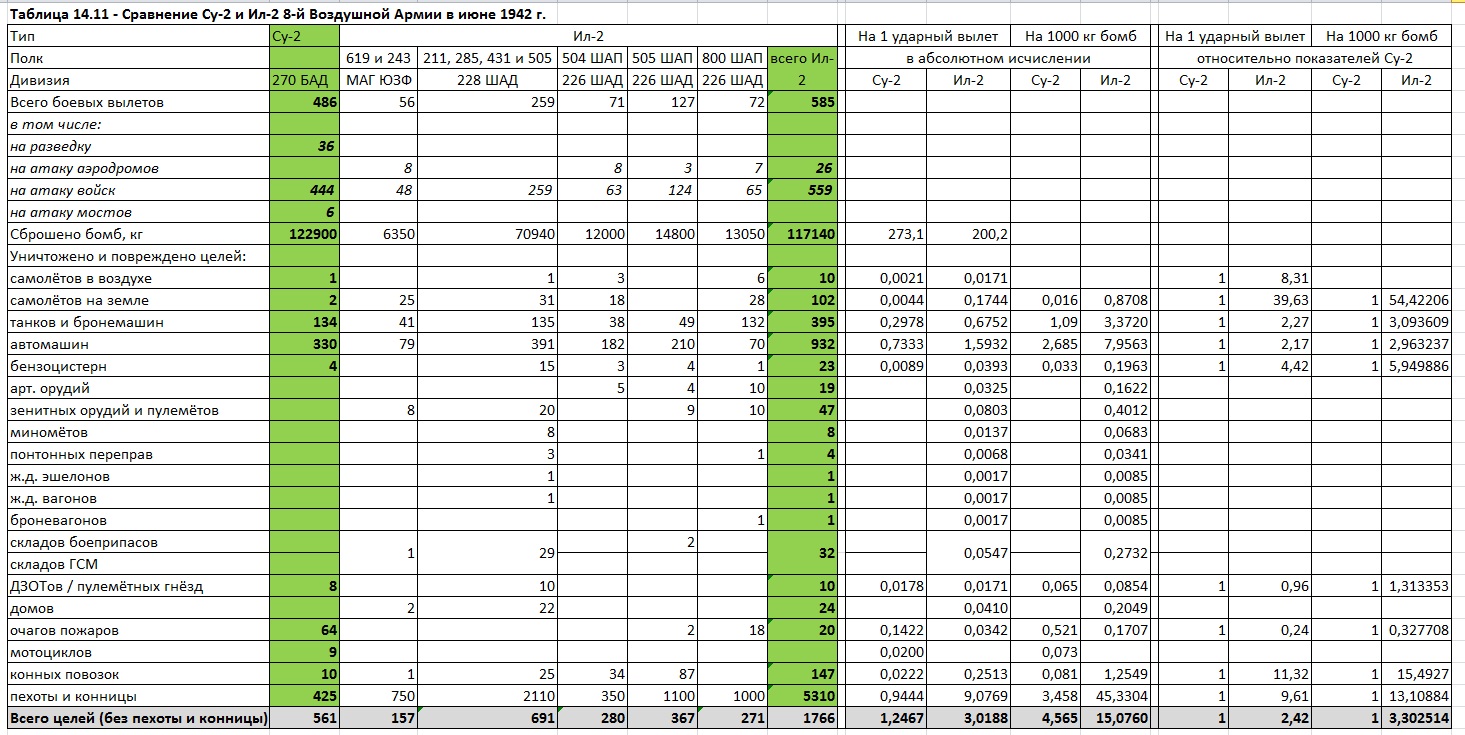The image size is (1465, 735).
Task: Click Su-2 troop attack value 444
Action: coord(305,190)
